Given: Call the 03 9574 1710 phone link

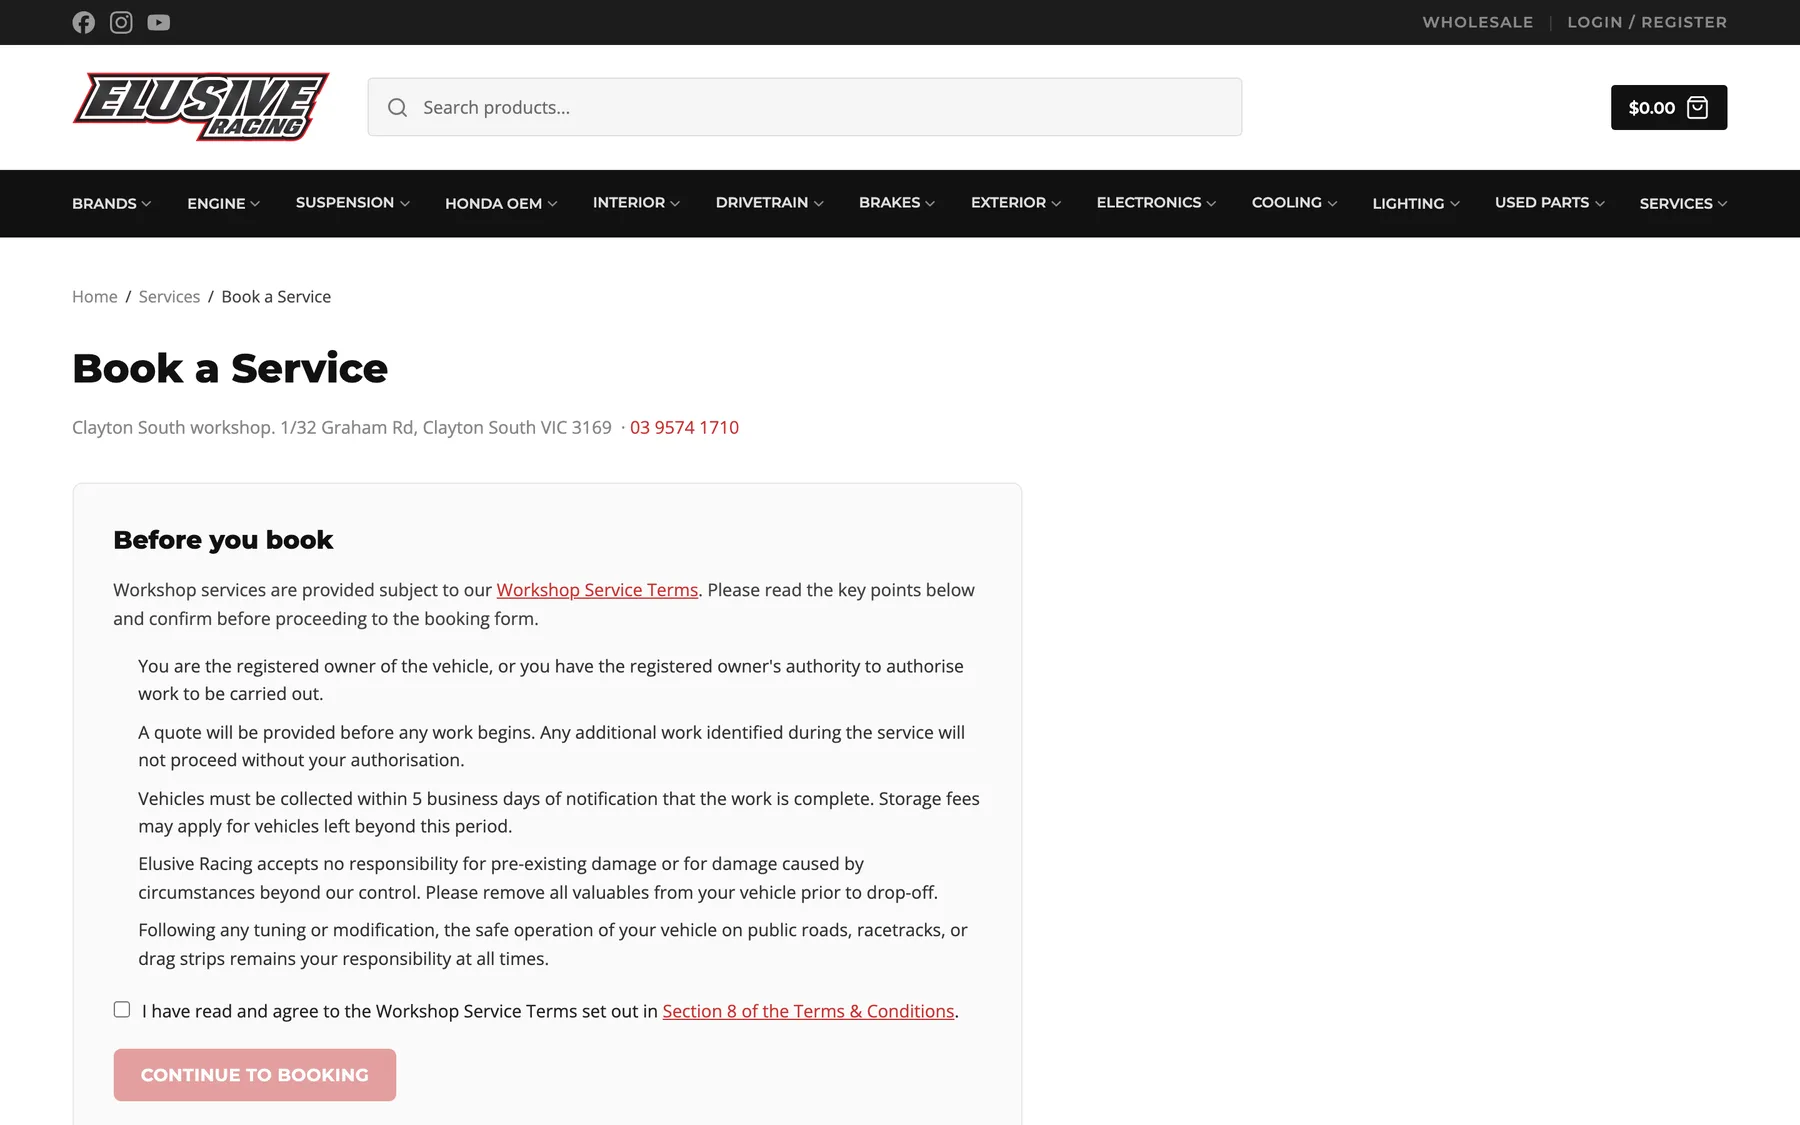Looking at the screenshot, I should click(684, 427).
